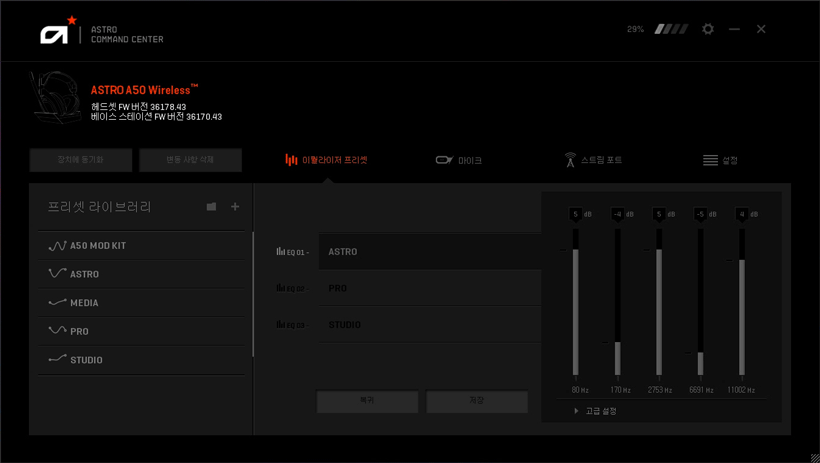This screenshot has height=463, width=820.
Task: Click the settings list lines icon
Action: click(x=710, y=160)
